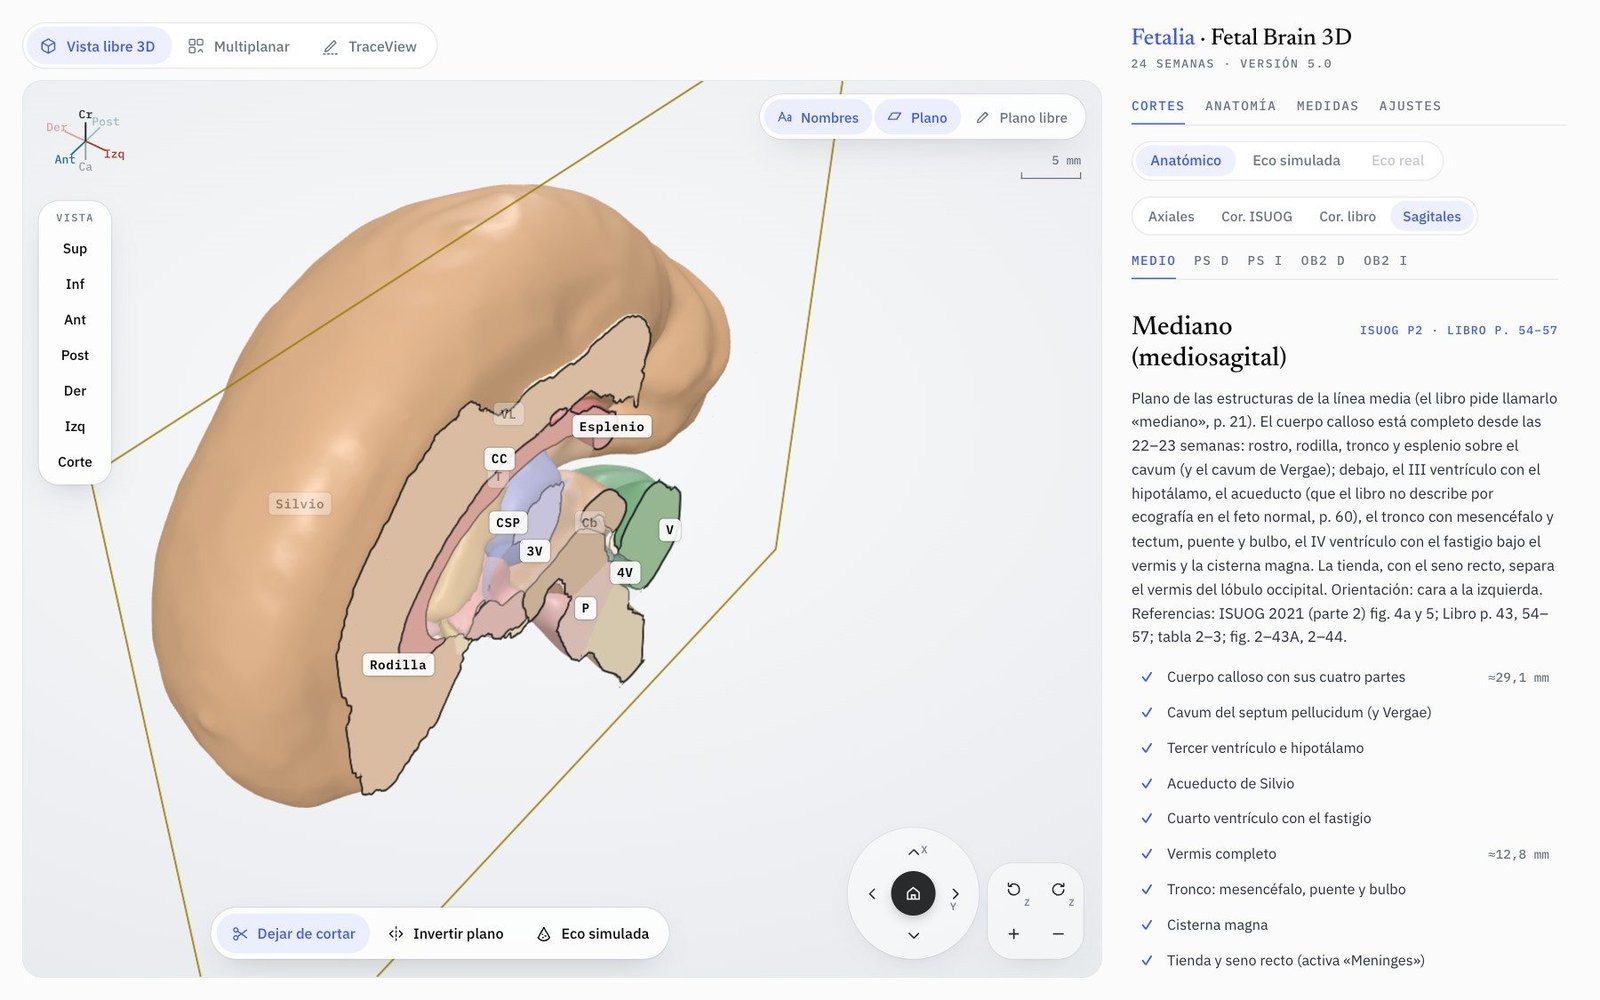1600x1000 pixels.
Task: Zoom in with the plus button
Action: pyautogui.click(x=1014, y=934)
